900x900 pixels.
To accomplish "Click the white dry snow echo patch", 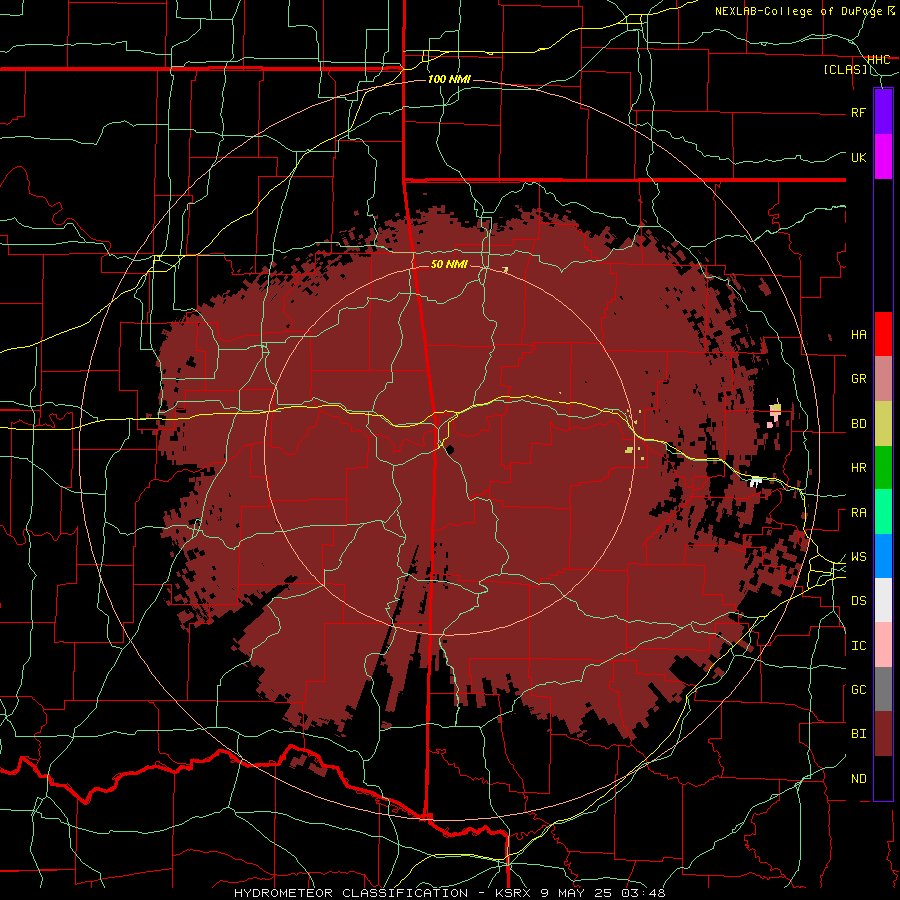I will coord(755,481).
